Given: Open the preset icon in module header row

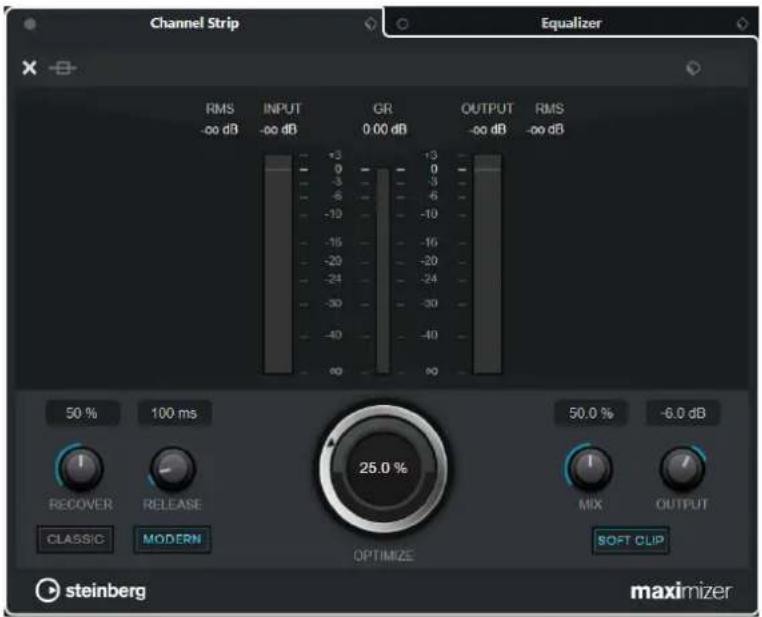Looking at the screenshot, I should [x=693, y=68].
